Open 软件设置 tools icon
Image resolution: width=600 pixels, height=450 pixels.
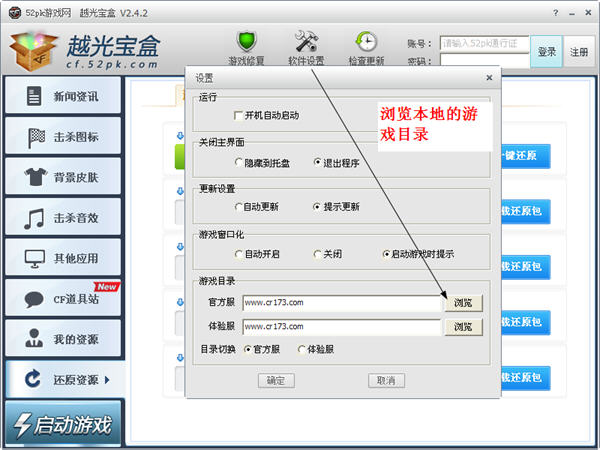[x=306, y=41]
